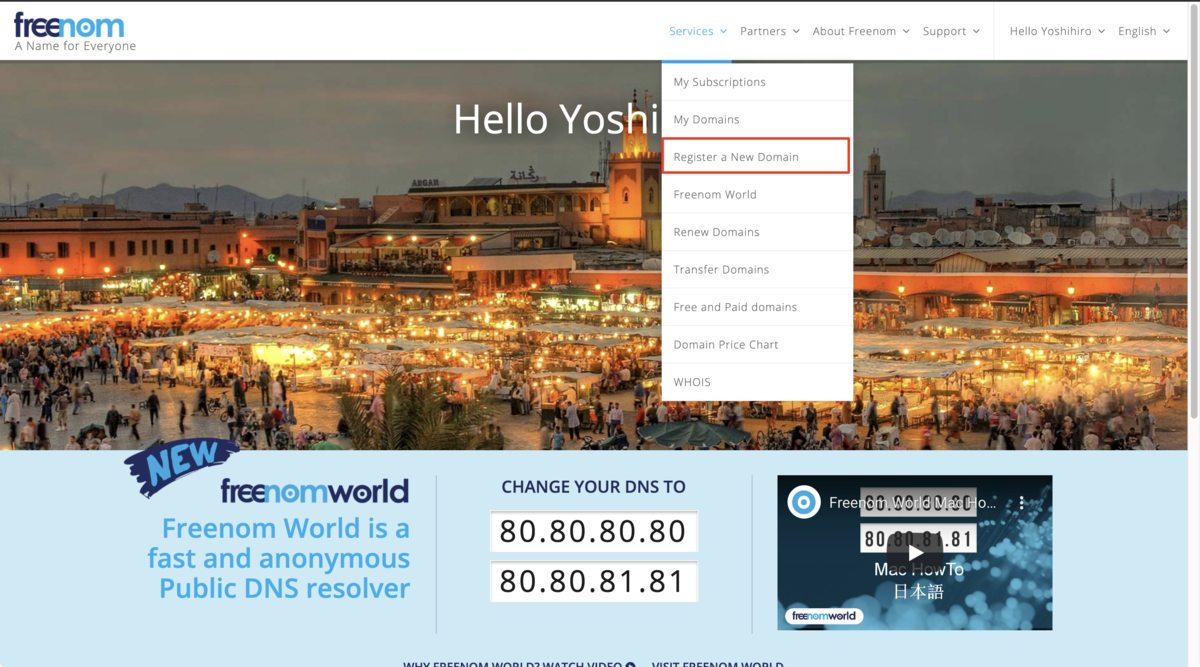This screenshot has width=1200, height=667.
Task: Click the Freenom World DNS resolver text
Action: point(280,558)
